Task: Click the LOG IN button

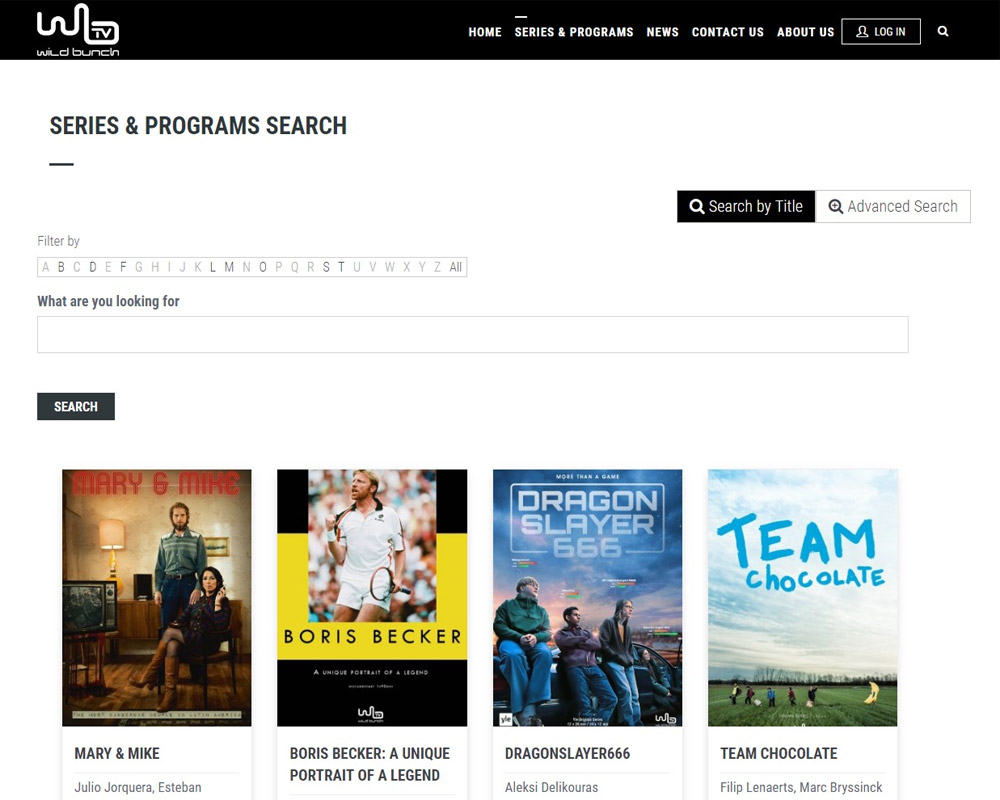Action: (881, 31)
